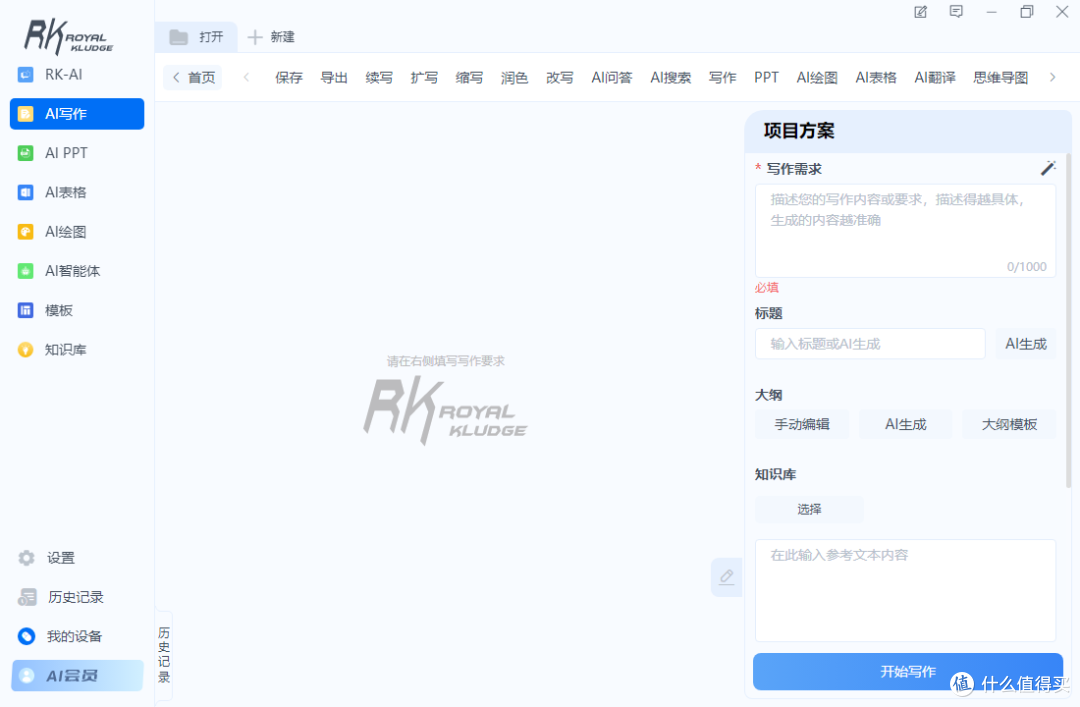
Task: Click the edit note icon in title bar
Action: point(921,12)
